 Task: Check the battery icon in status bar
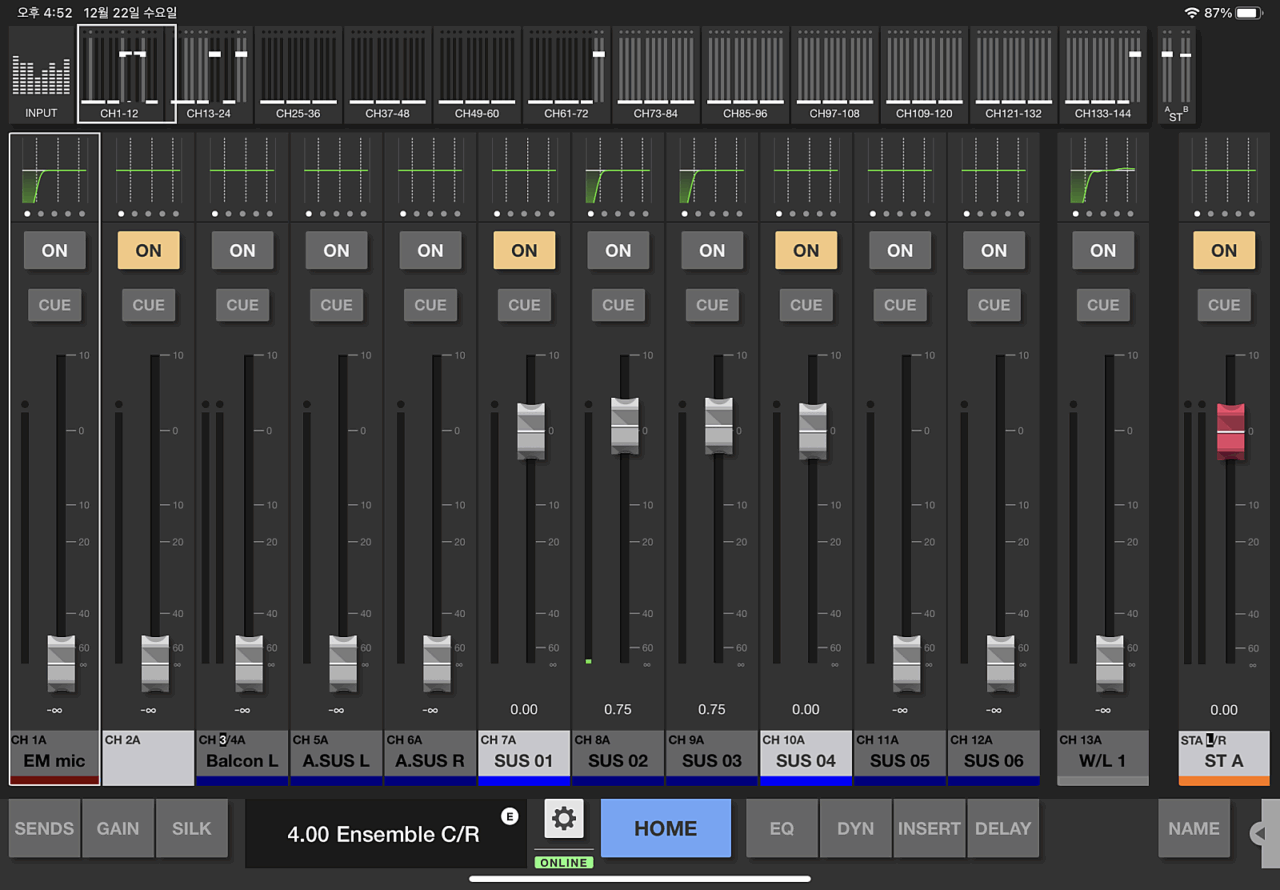click(1250, 13)
